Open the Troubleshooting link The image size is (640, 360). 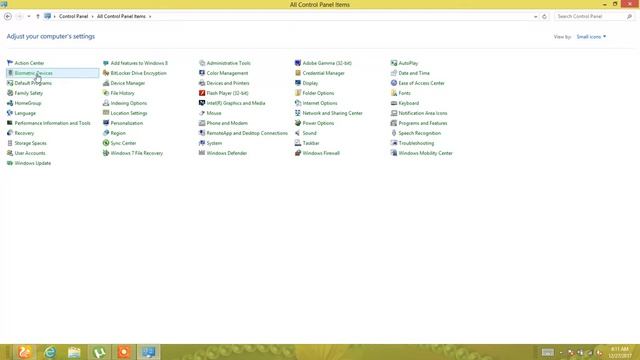pyautogui.click(x=416, y=143)
